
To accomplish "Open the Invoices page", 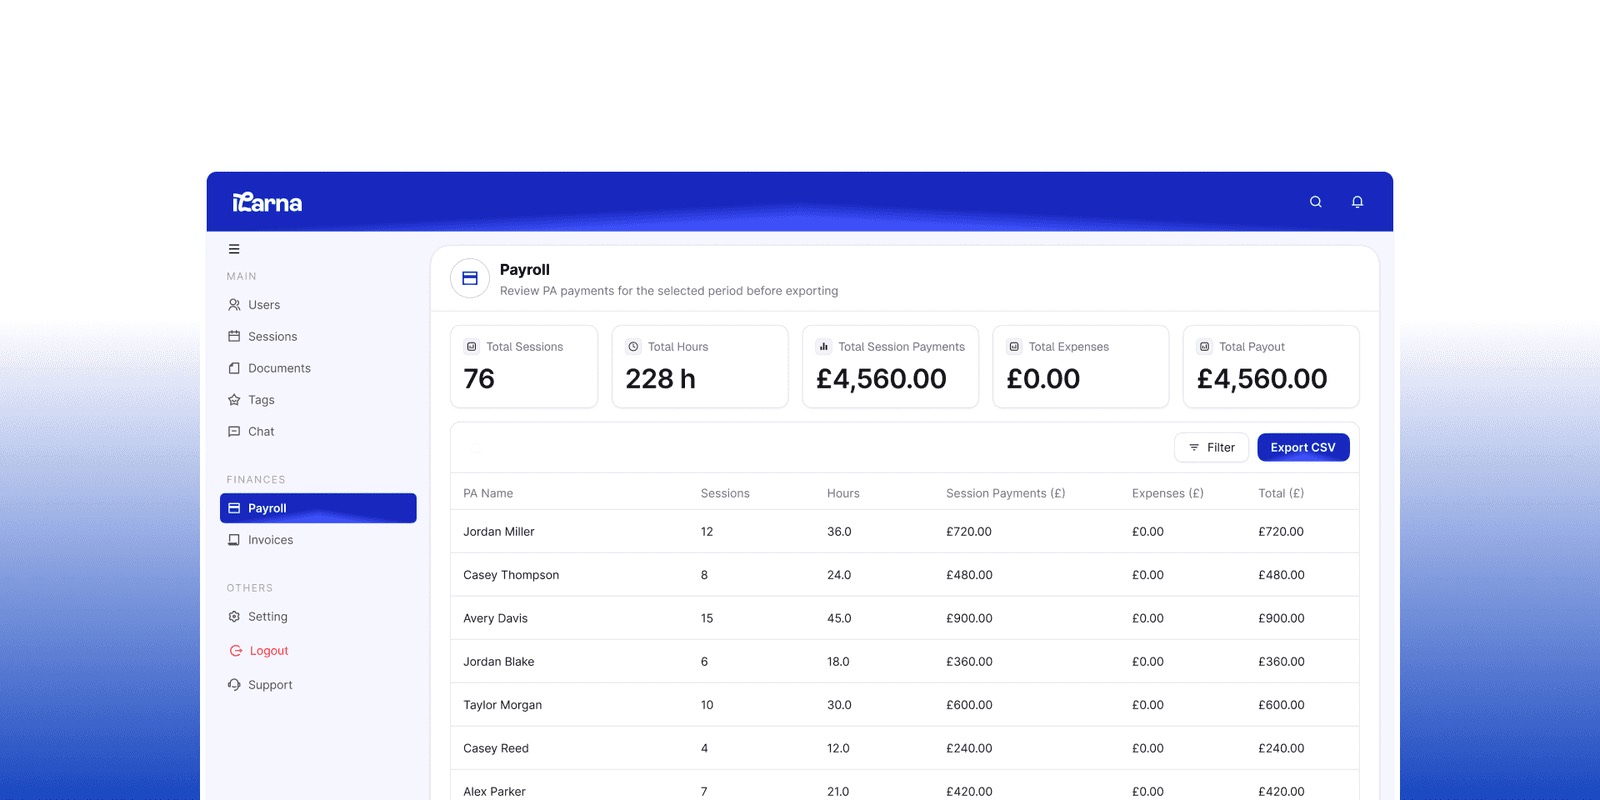I will point(271,540).
